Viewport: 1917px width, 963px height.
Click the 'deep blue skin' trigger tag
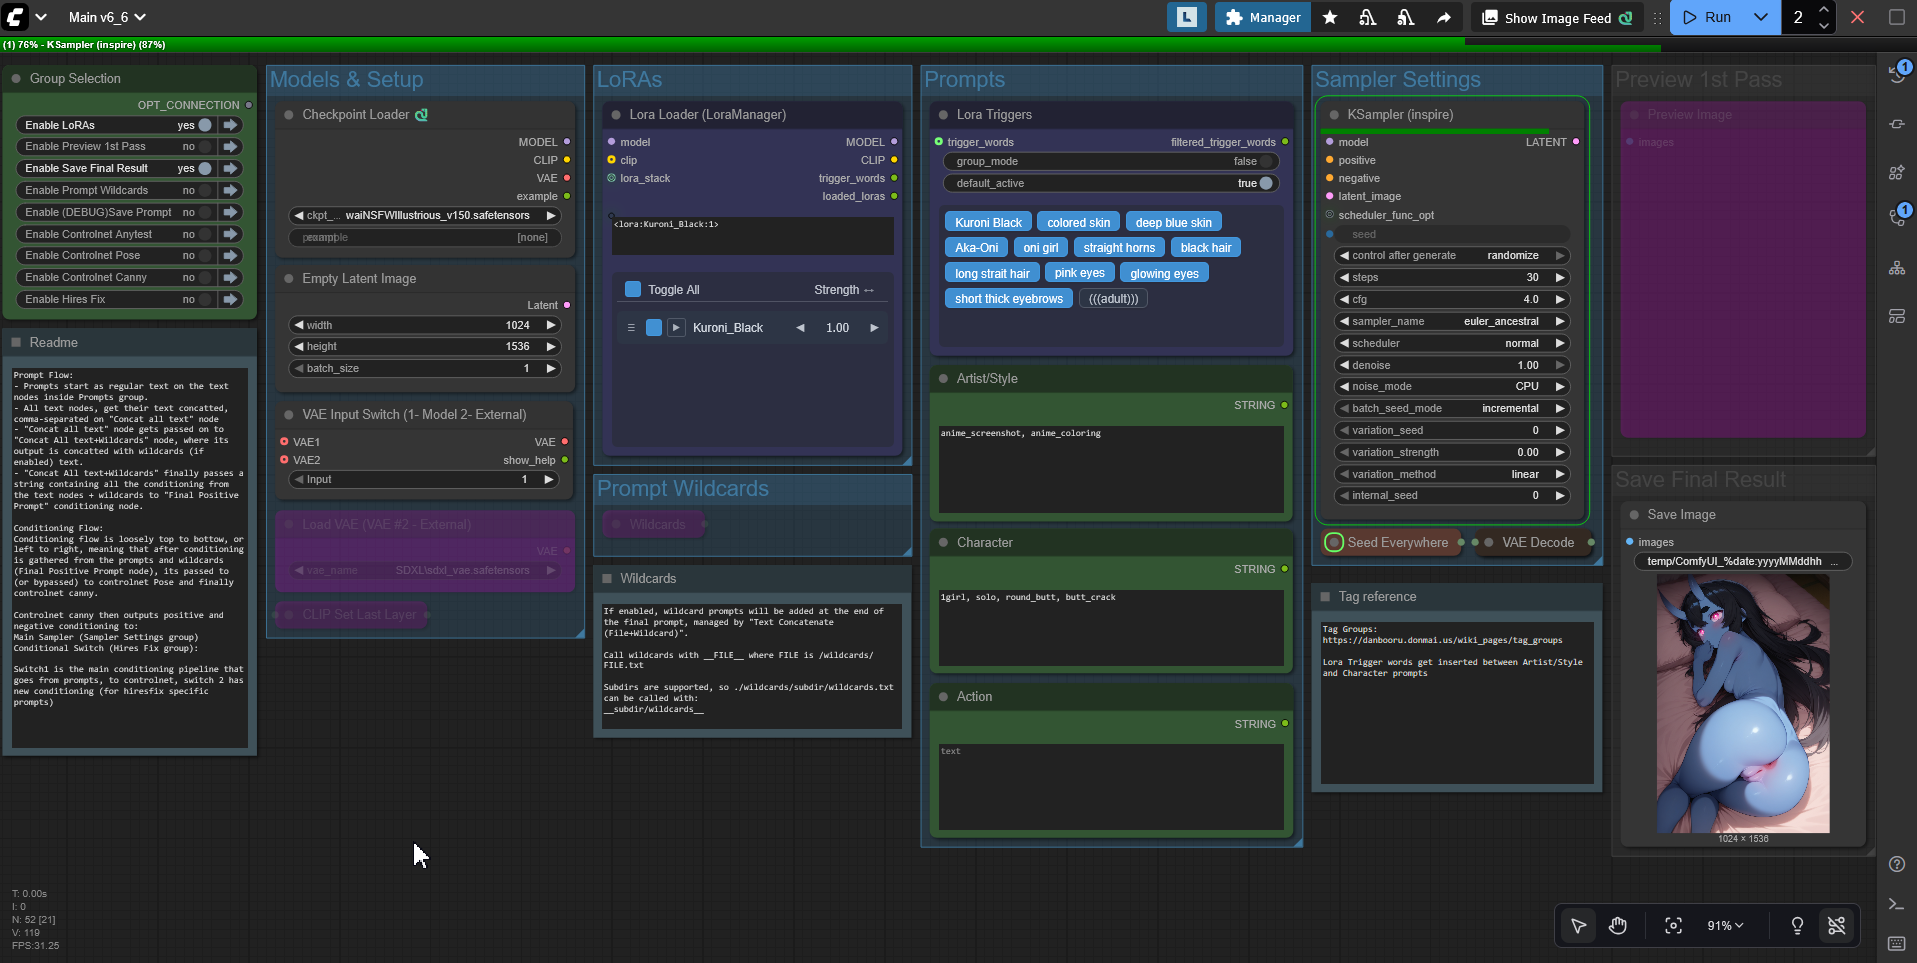pos(1173,223)
